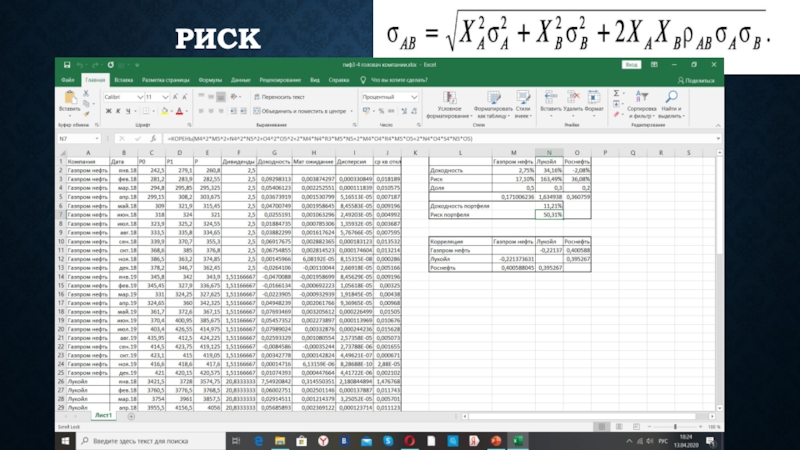This screenshot has height=450, width=800.
Task: Expand font color dropdown arrow
Action: 186,111
